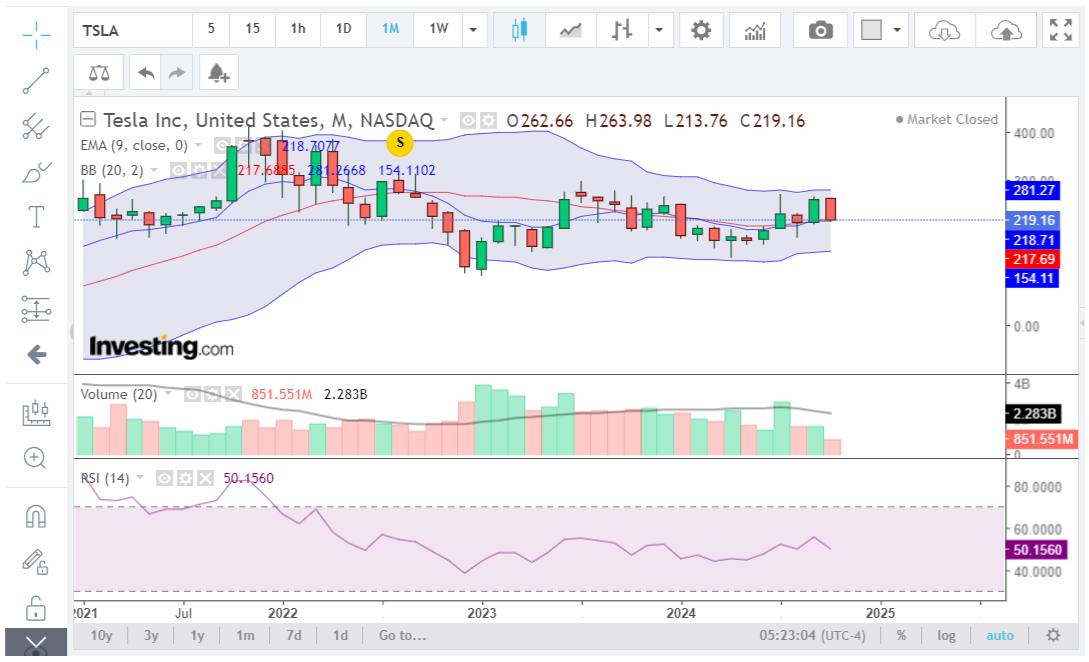Select the 1M interval

pyautogui.click(x=390, y=29)
